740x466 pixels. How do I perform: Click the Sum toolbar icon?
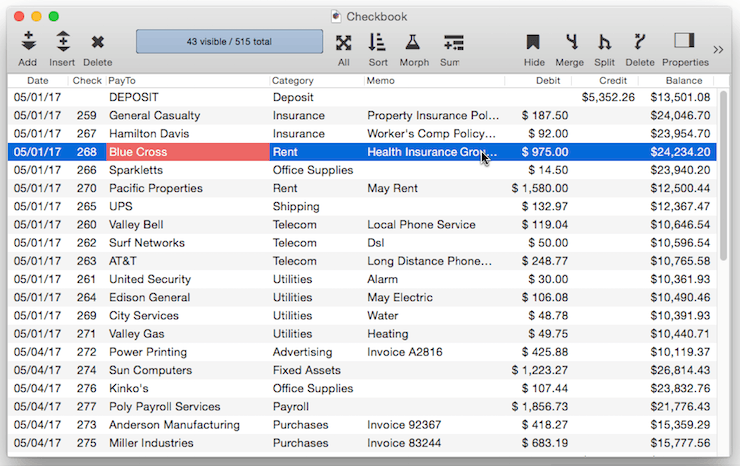pyautogui.click(x=454, y=42)
